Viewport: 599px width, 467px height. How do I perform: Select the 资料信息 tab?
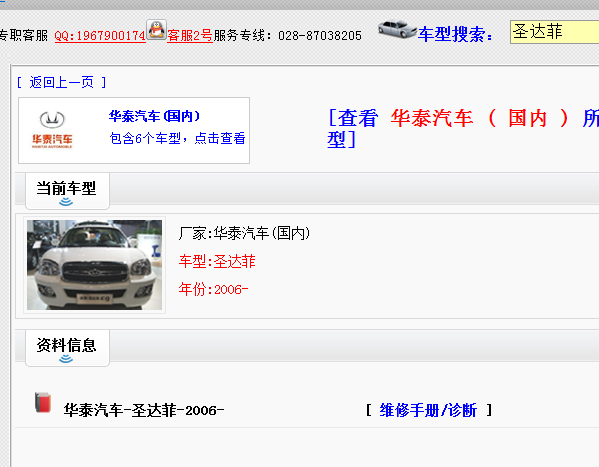(67, 348)
